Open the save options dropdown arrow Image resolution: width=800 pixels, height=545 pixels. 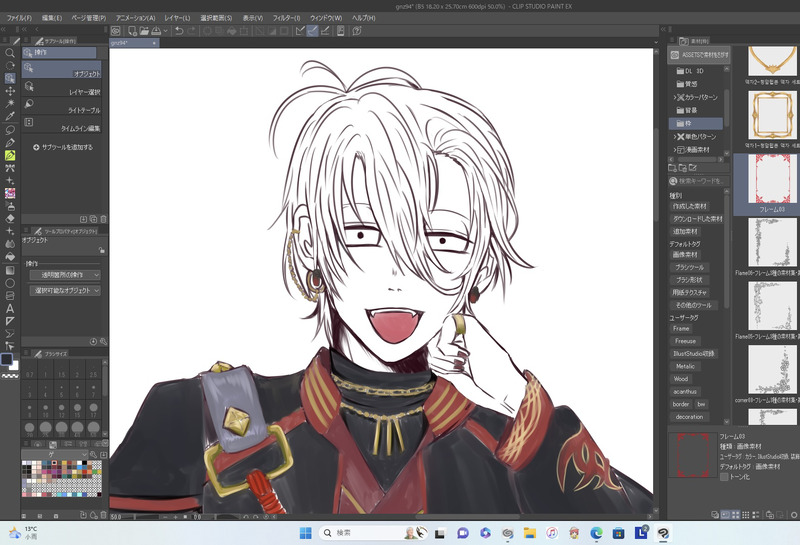tap(165, 31)
